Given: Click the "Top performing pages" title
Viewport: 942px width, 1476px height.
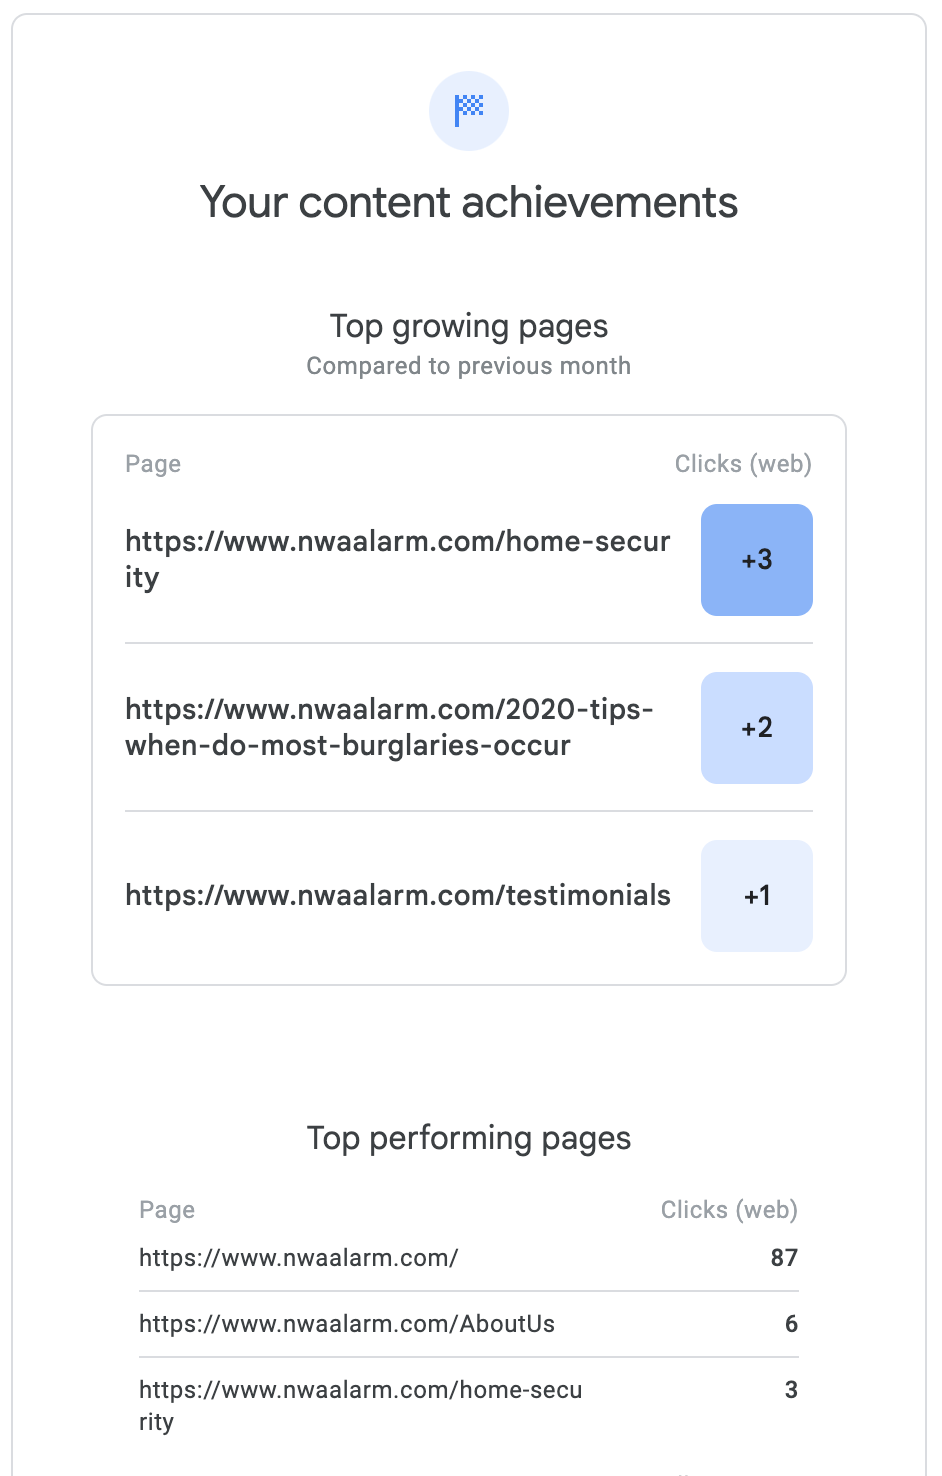Looking at the screenshot, I should [469, 1138].
